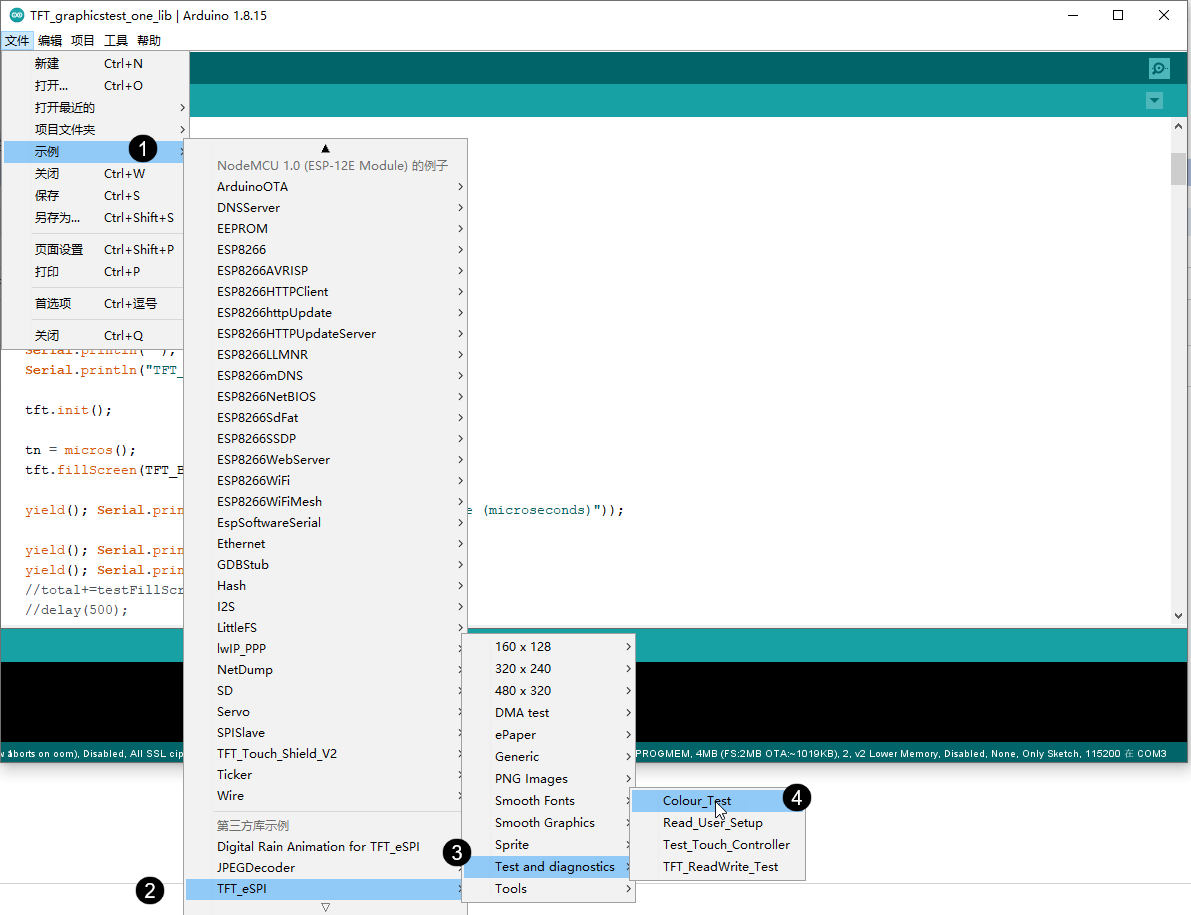Select the 示例 menu entry
This screenshot has width=1191, height=915.
[94, 152]
